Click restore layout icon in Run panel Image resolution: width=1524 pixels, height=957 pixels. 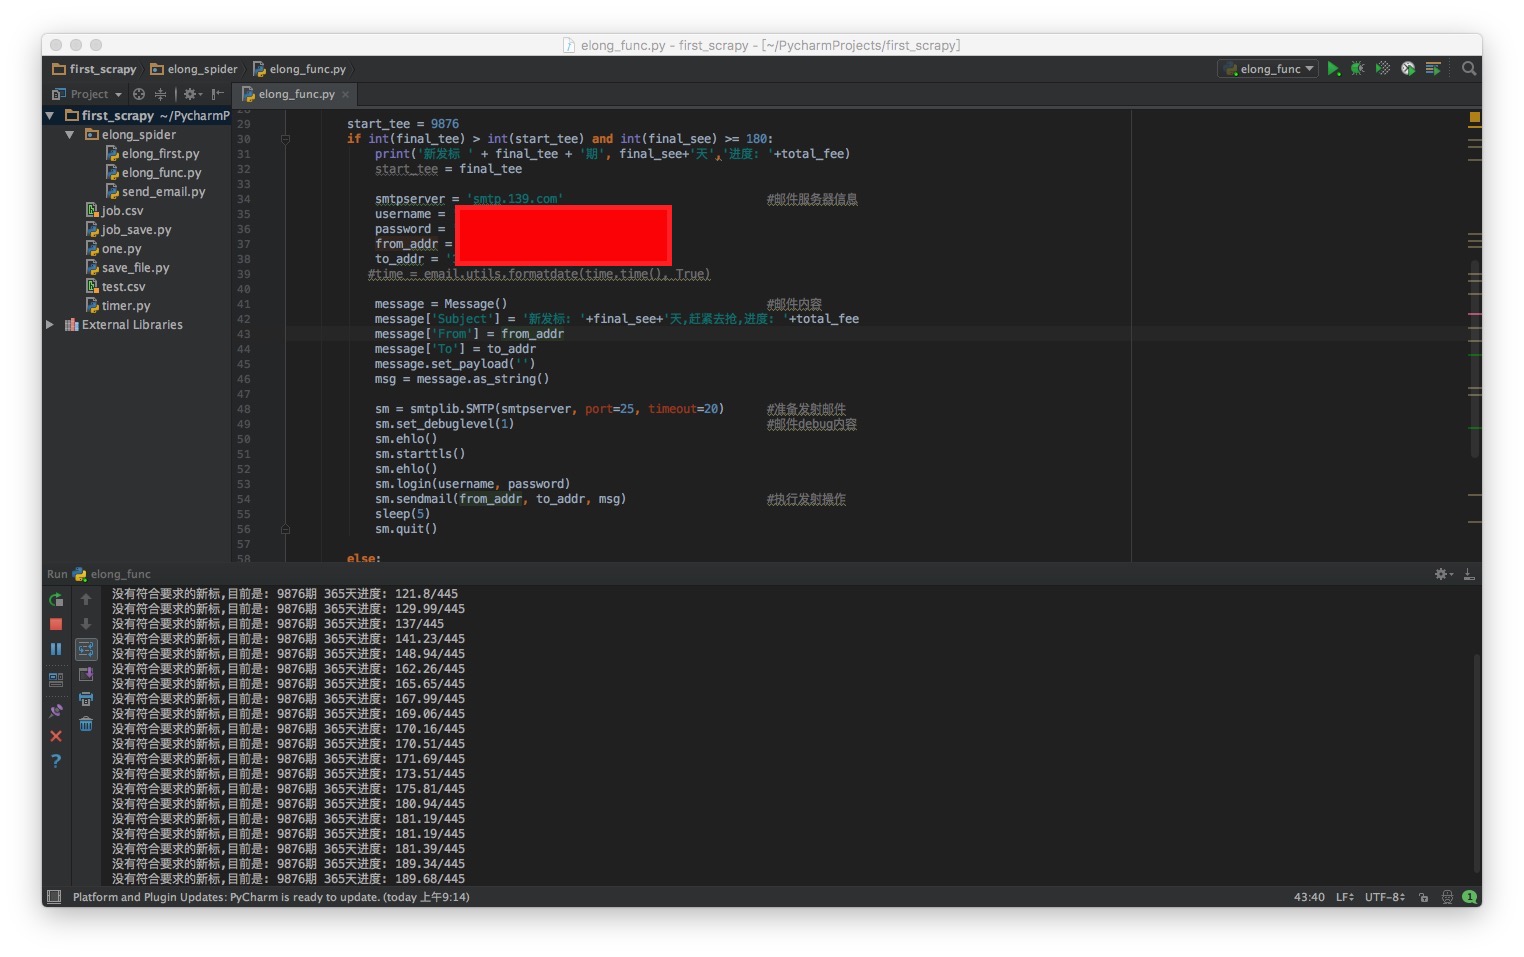point(56,679)
